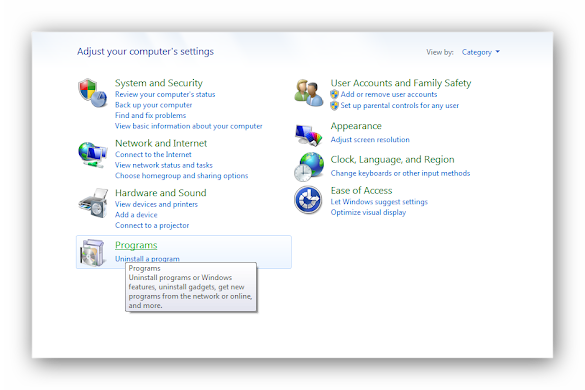Select Add a device link
This screenshot has width=585, height=390.
(x=136, y=215)
